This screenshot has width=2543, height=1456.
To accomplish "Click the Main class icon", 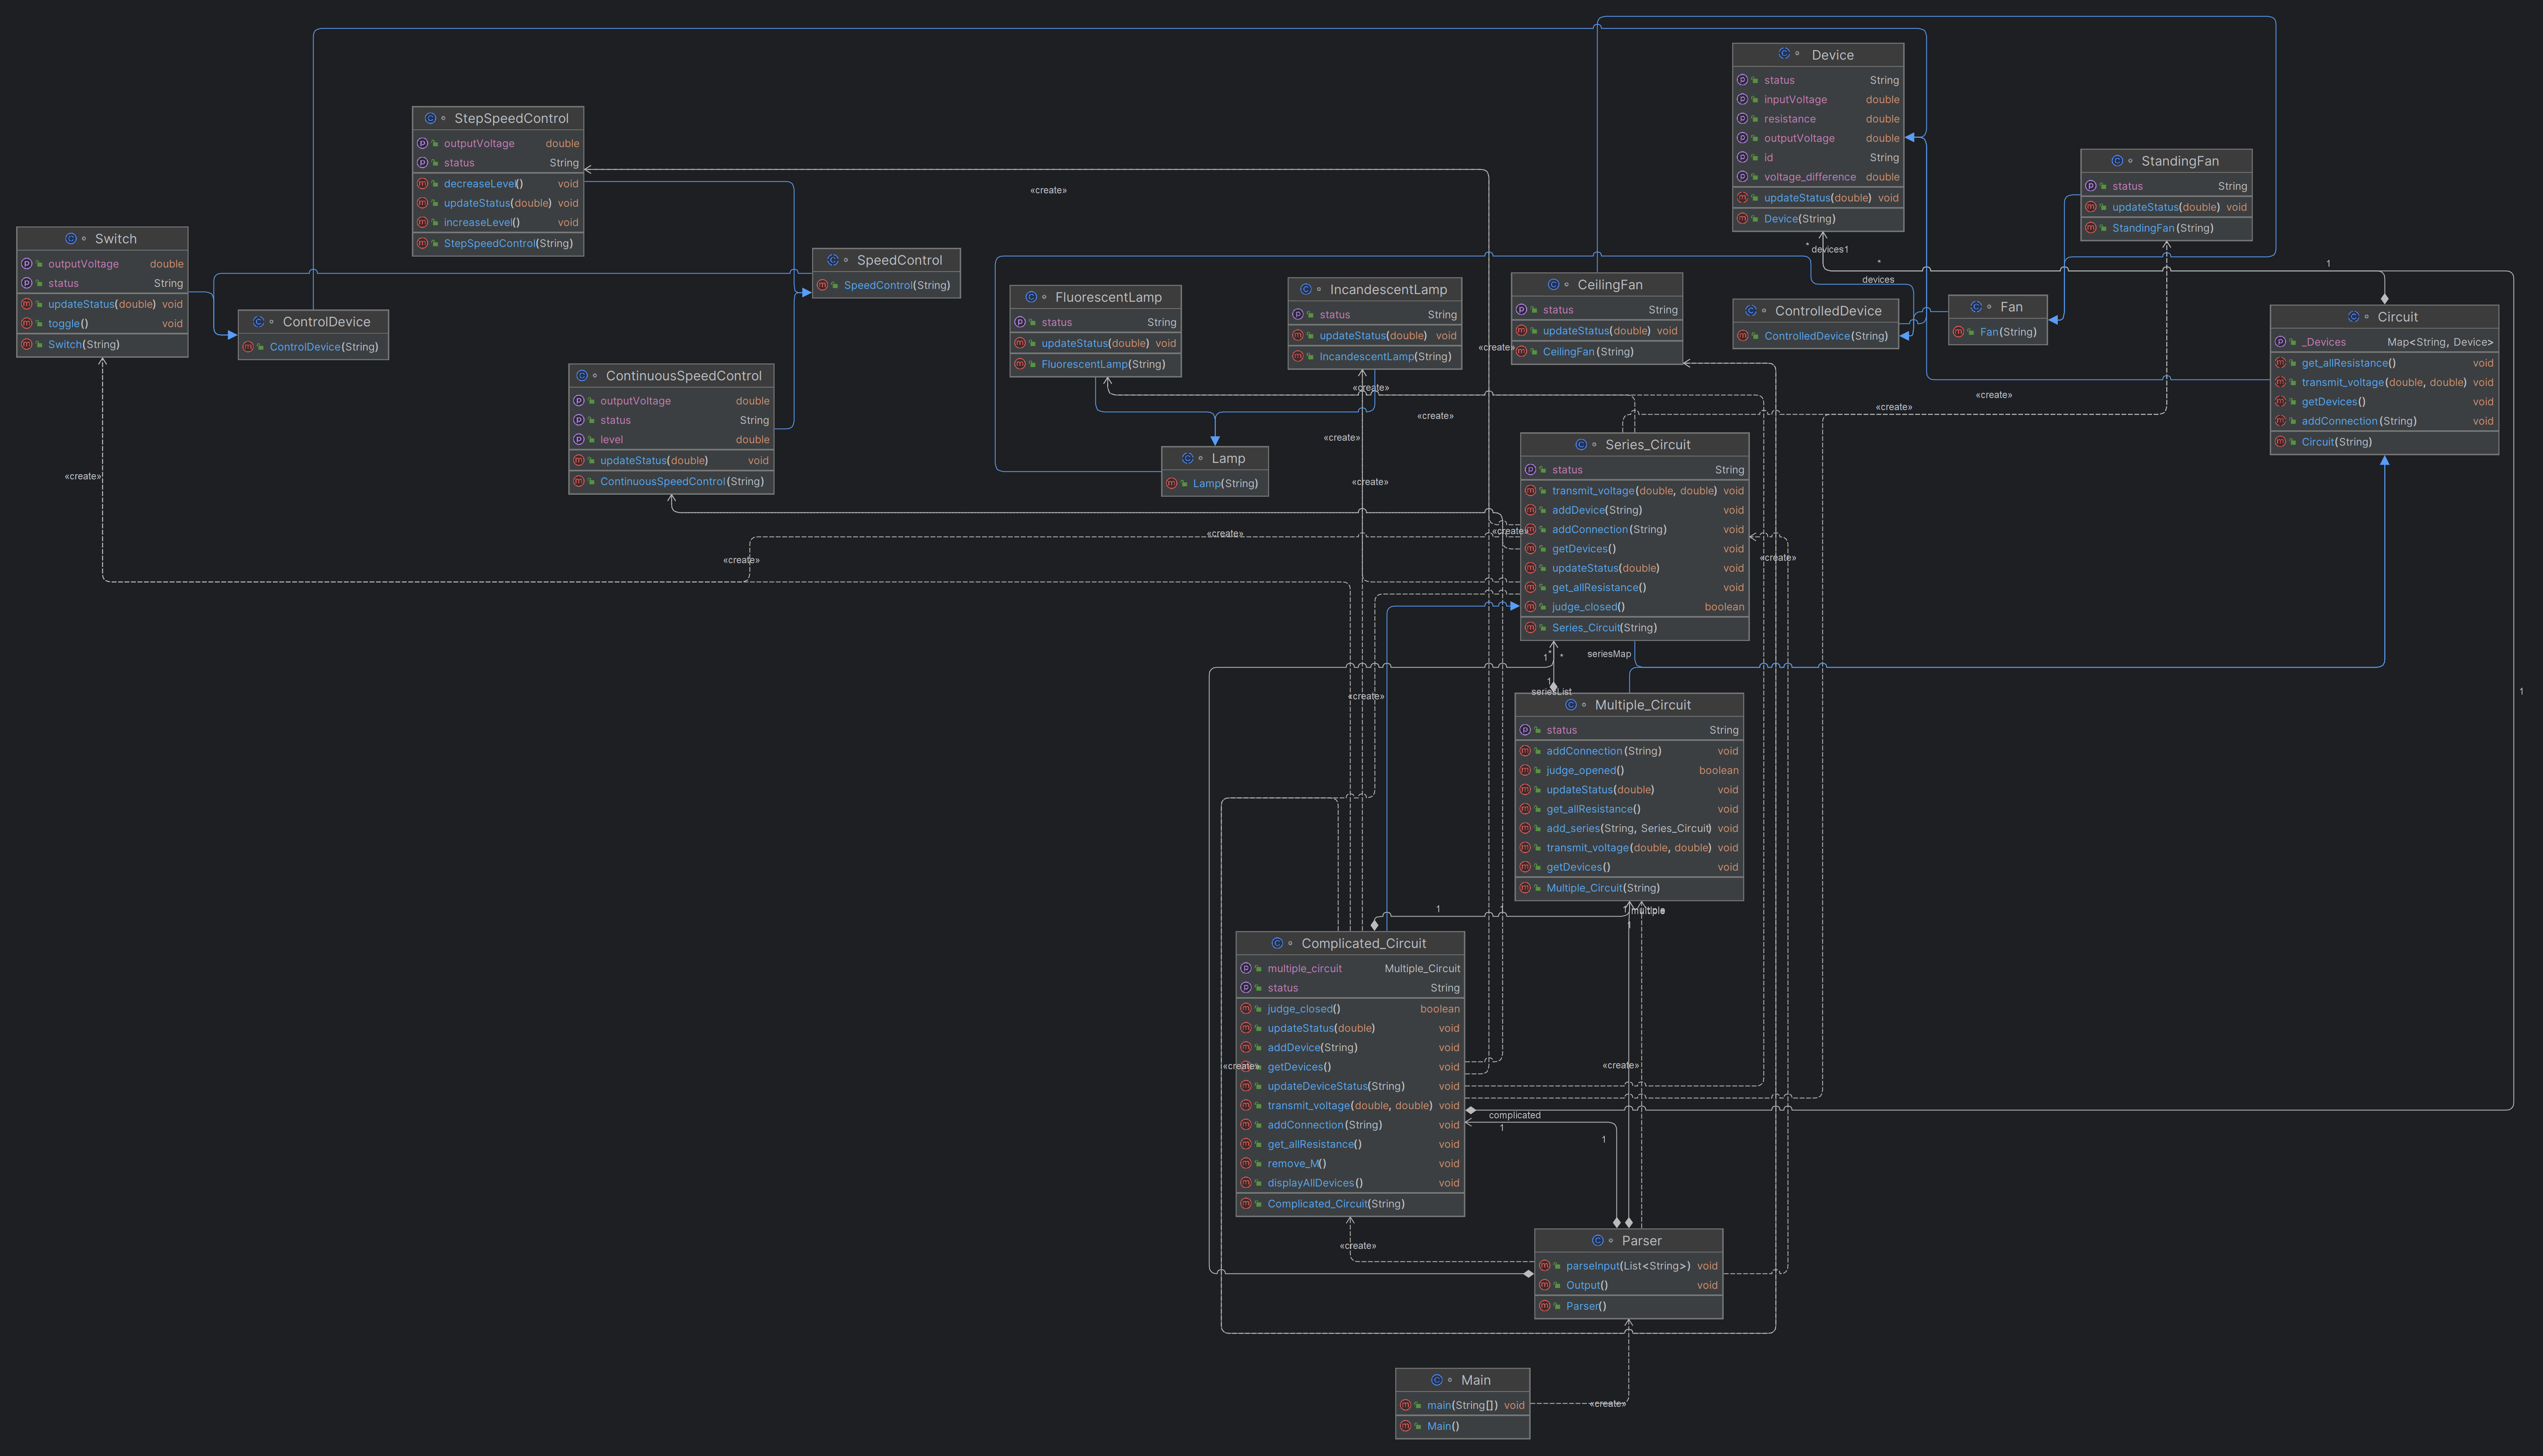I will coord(1437,1380).
